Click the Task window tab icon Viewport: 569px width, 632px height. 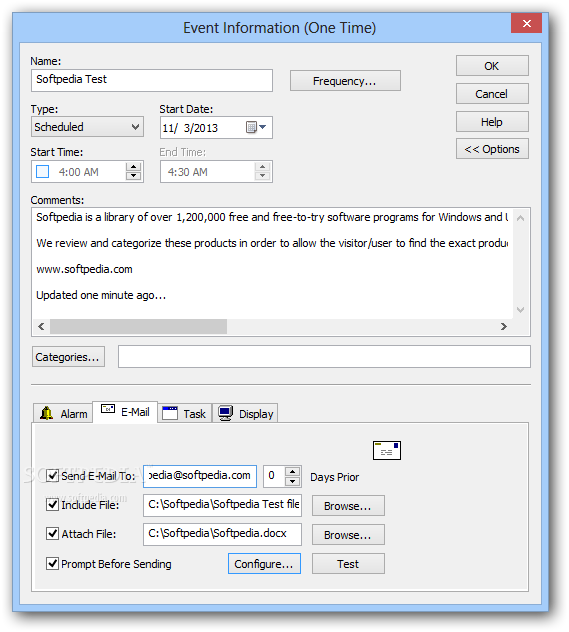tap(170, 413)
